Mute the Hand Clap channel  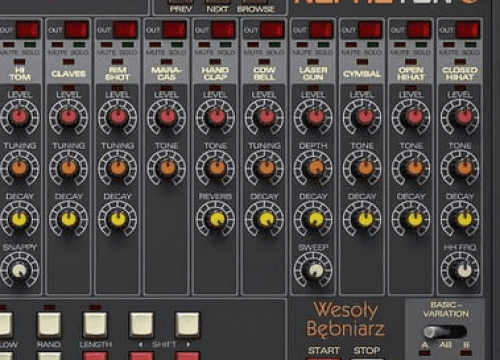click(x=204, y=45)
